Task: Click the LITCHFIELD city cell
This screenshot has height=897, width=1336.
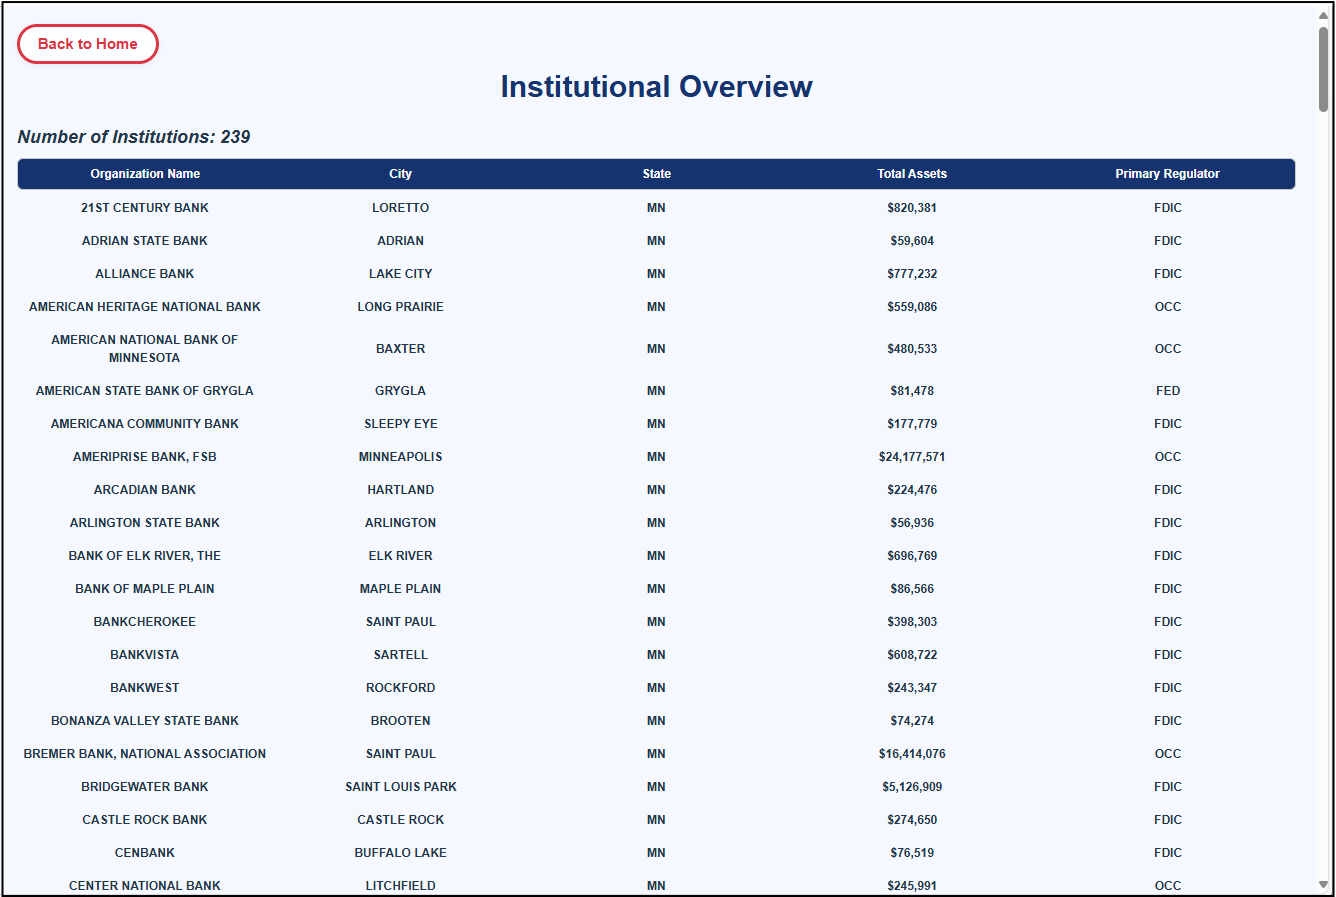Action: [400, 886]
